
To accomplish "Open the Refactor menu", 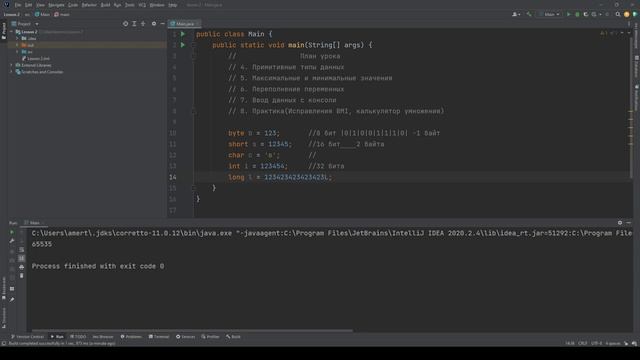I will 89,5.
